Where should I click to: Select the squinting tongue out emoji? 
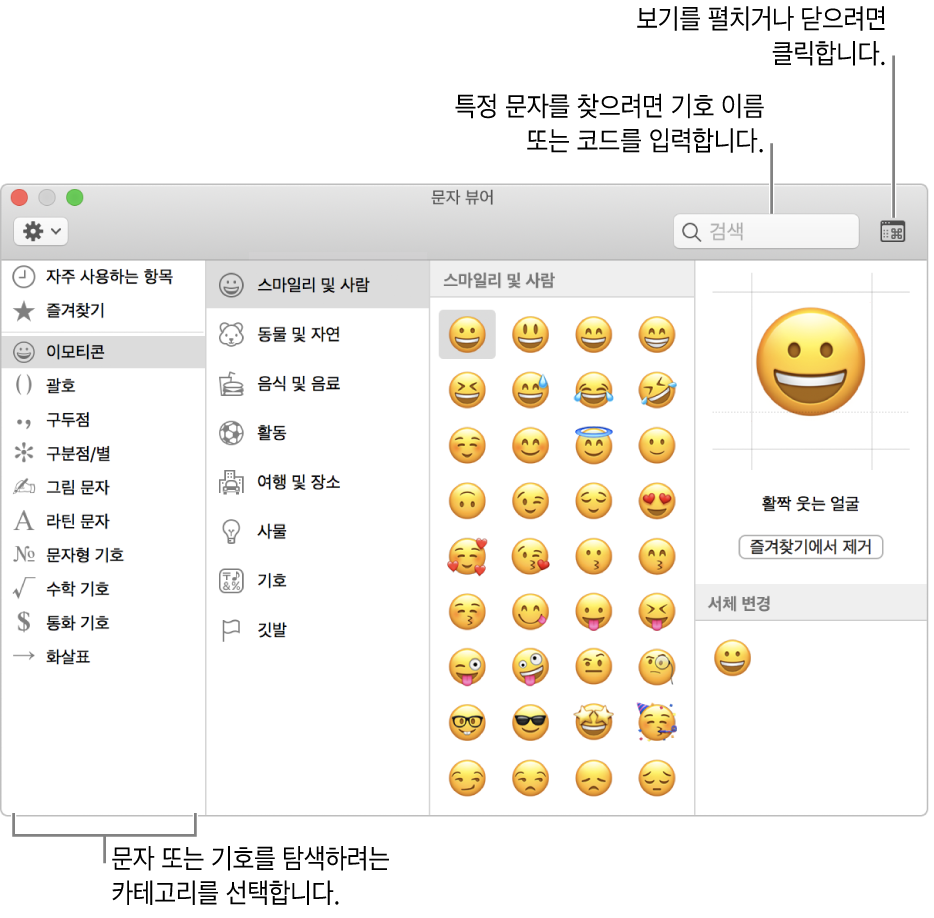[x=657, y=612]
